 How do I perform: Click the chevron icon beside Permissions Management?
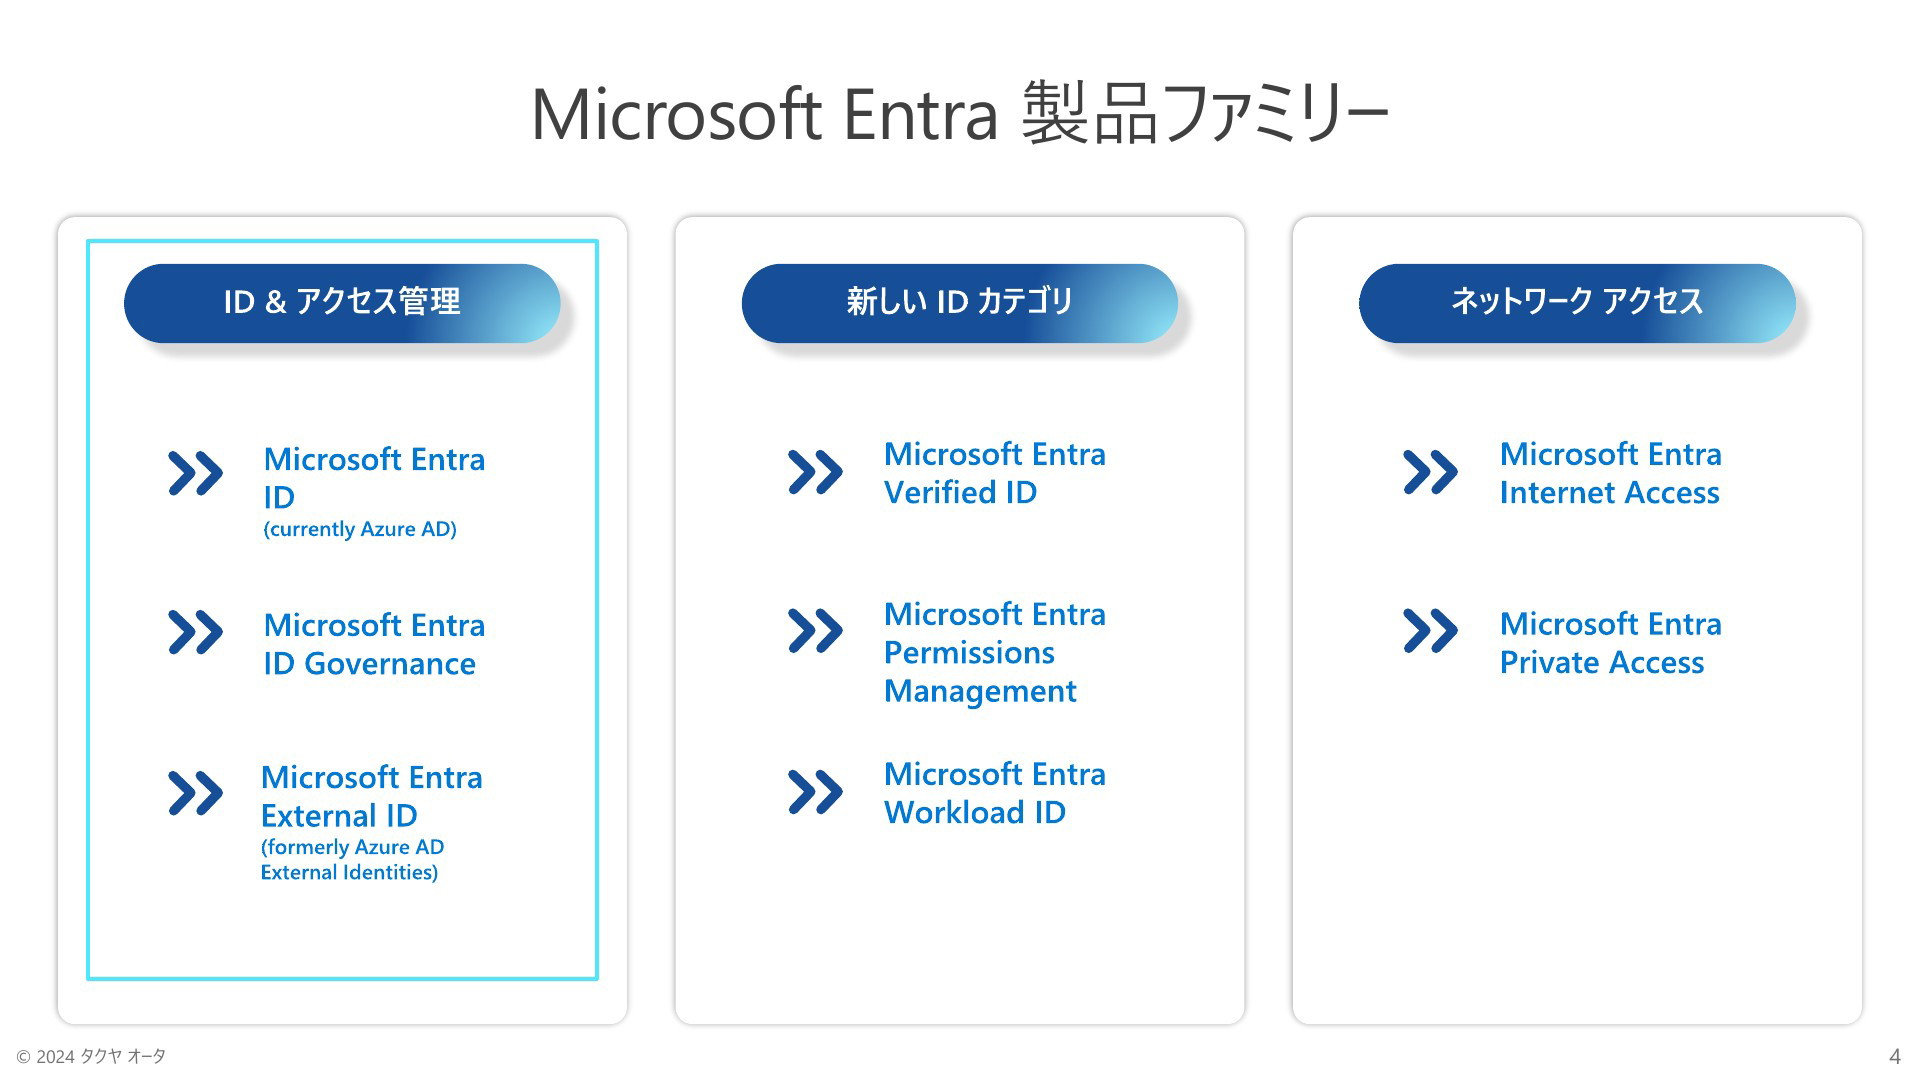coord(815,631)
